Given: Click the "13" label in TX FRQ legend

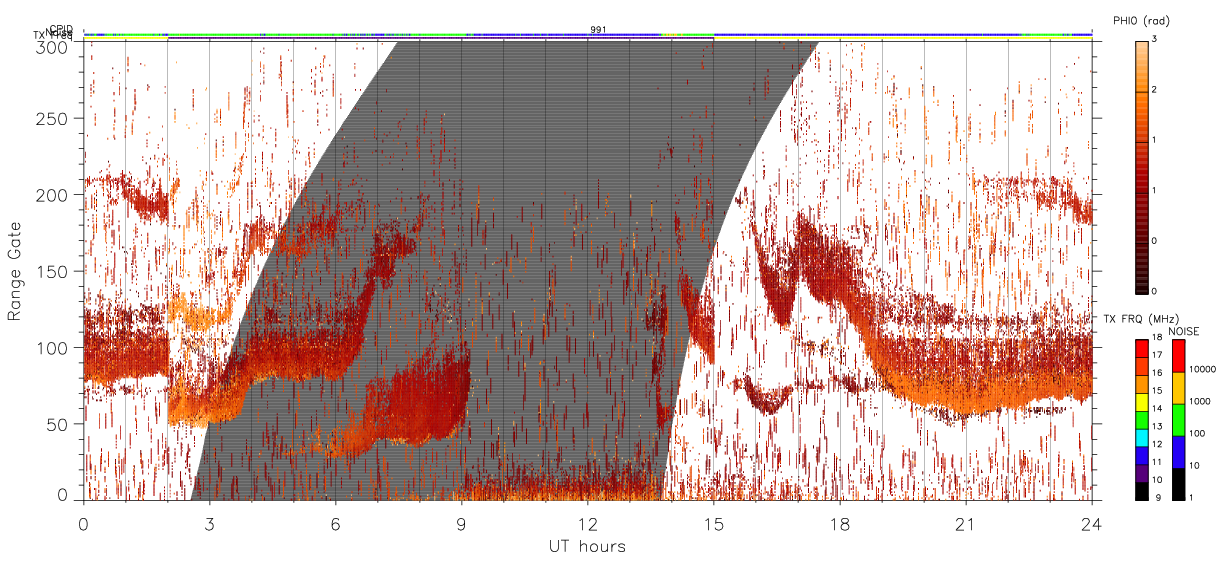Looking at the screenshot, I should point(1157,426).
